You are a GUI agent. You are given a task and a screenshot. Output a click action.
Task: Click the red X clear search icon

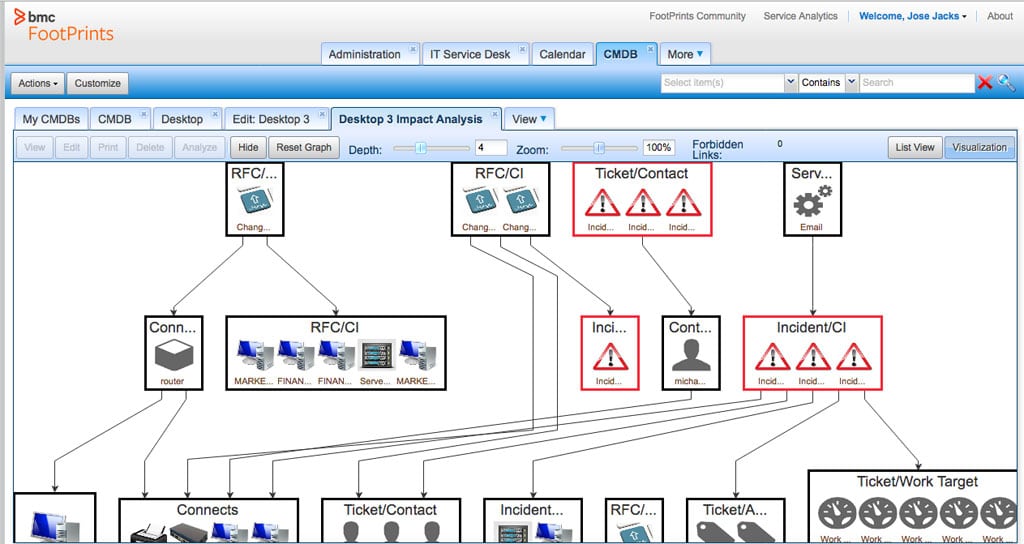985,83
